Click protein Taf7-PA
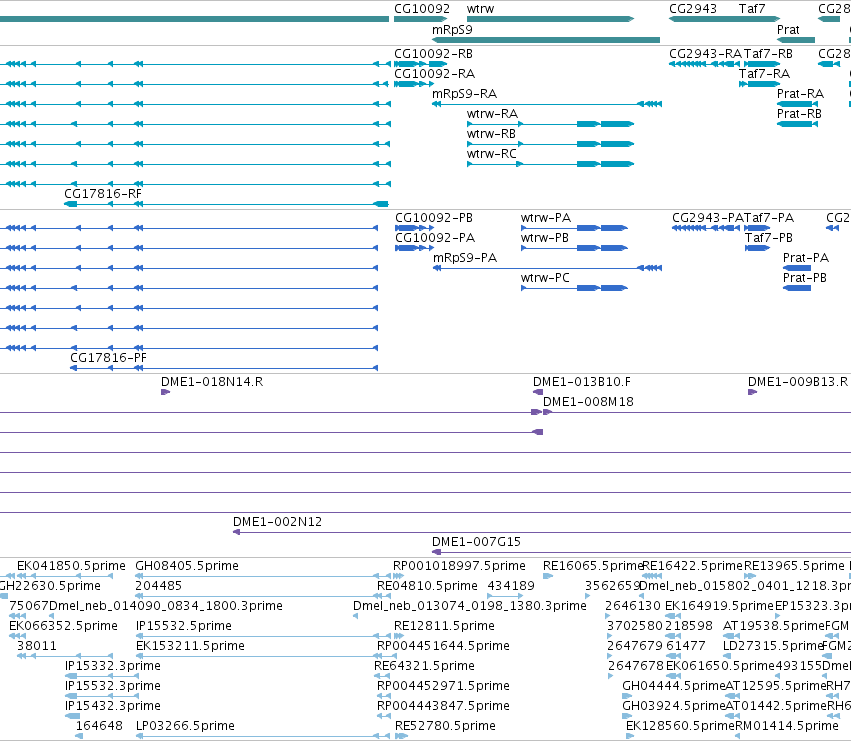 coord(769,218)
